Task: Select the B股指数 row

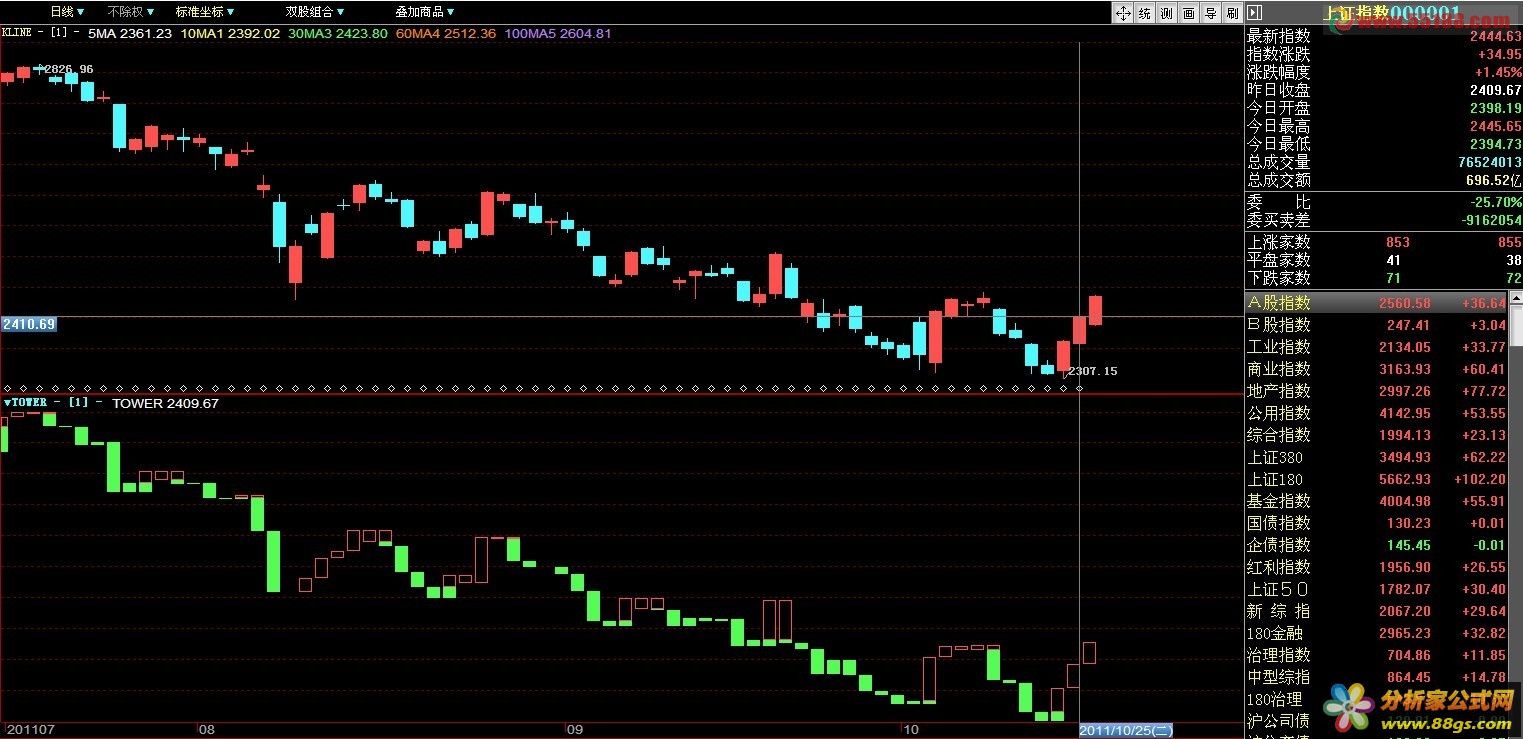Action: [x=1376, y=325]
